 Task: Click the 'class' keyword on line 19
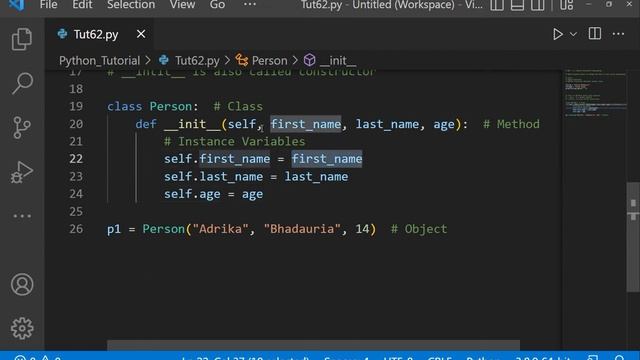[124, 107]
